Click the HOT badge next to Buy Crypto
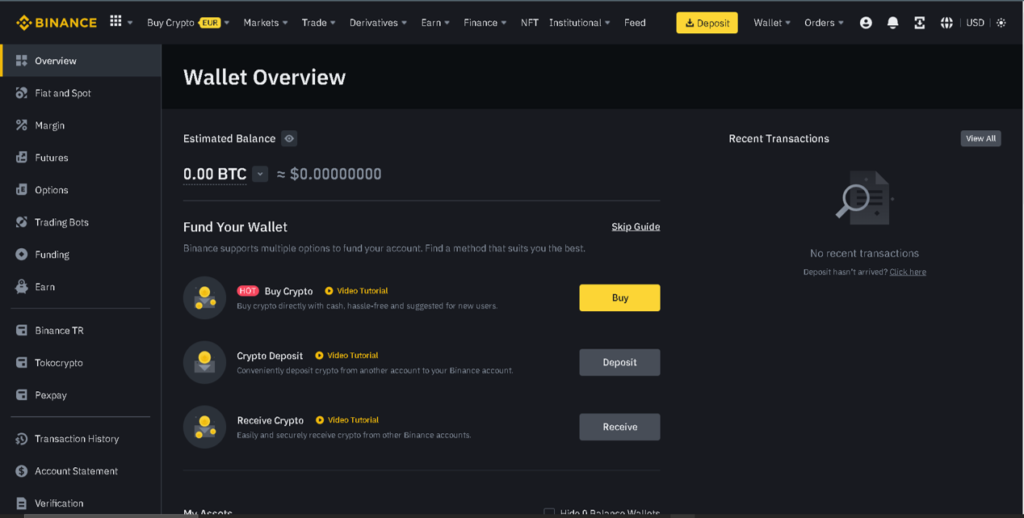 point(248,291)
